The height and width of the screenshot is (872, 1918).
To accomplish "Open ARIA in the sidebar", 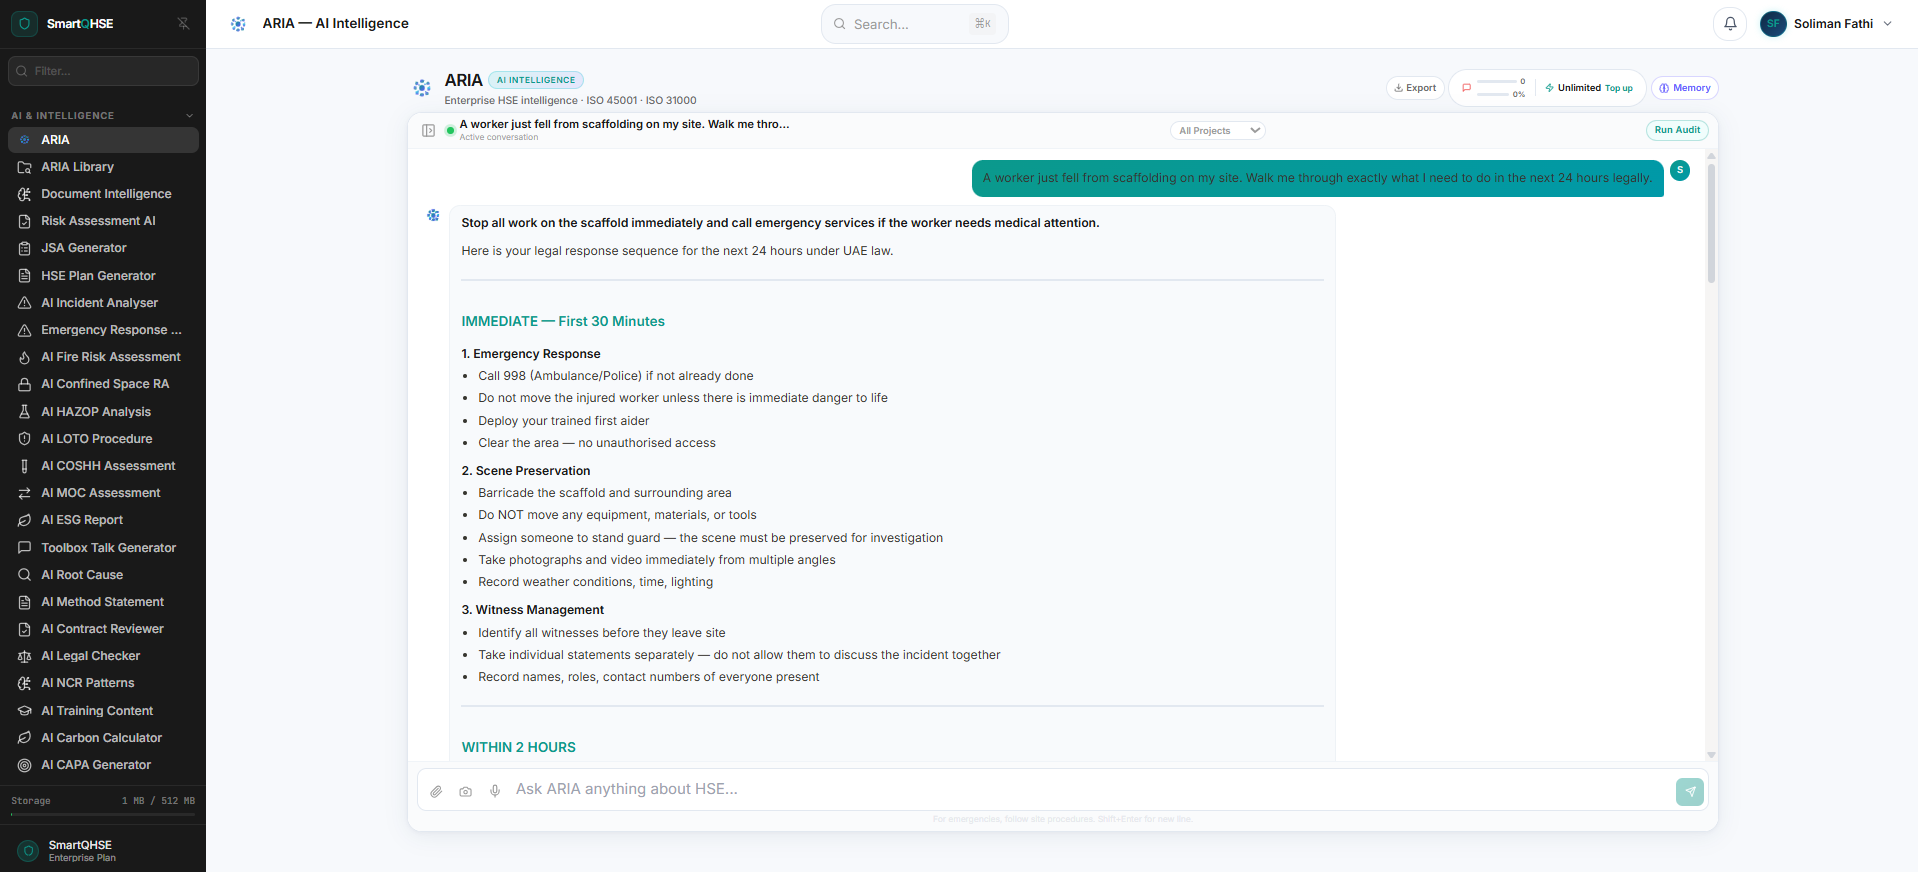I will point(103,140).
